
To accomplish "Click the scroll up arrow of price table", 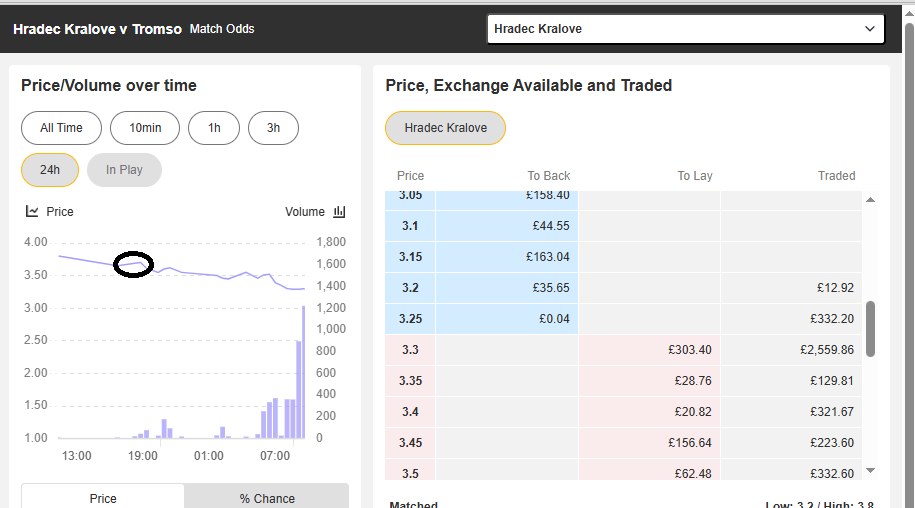I will (870, 199).
